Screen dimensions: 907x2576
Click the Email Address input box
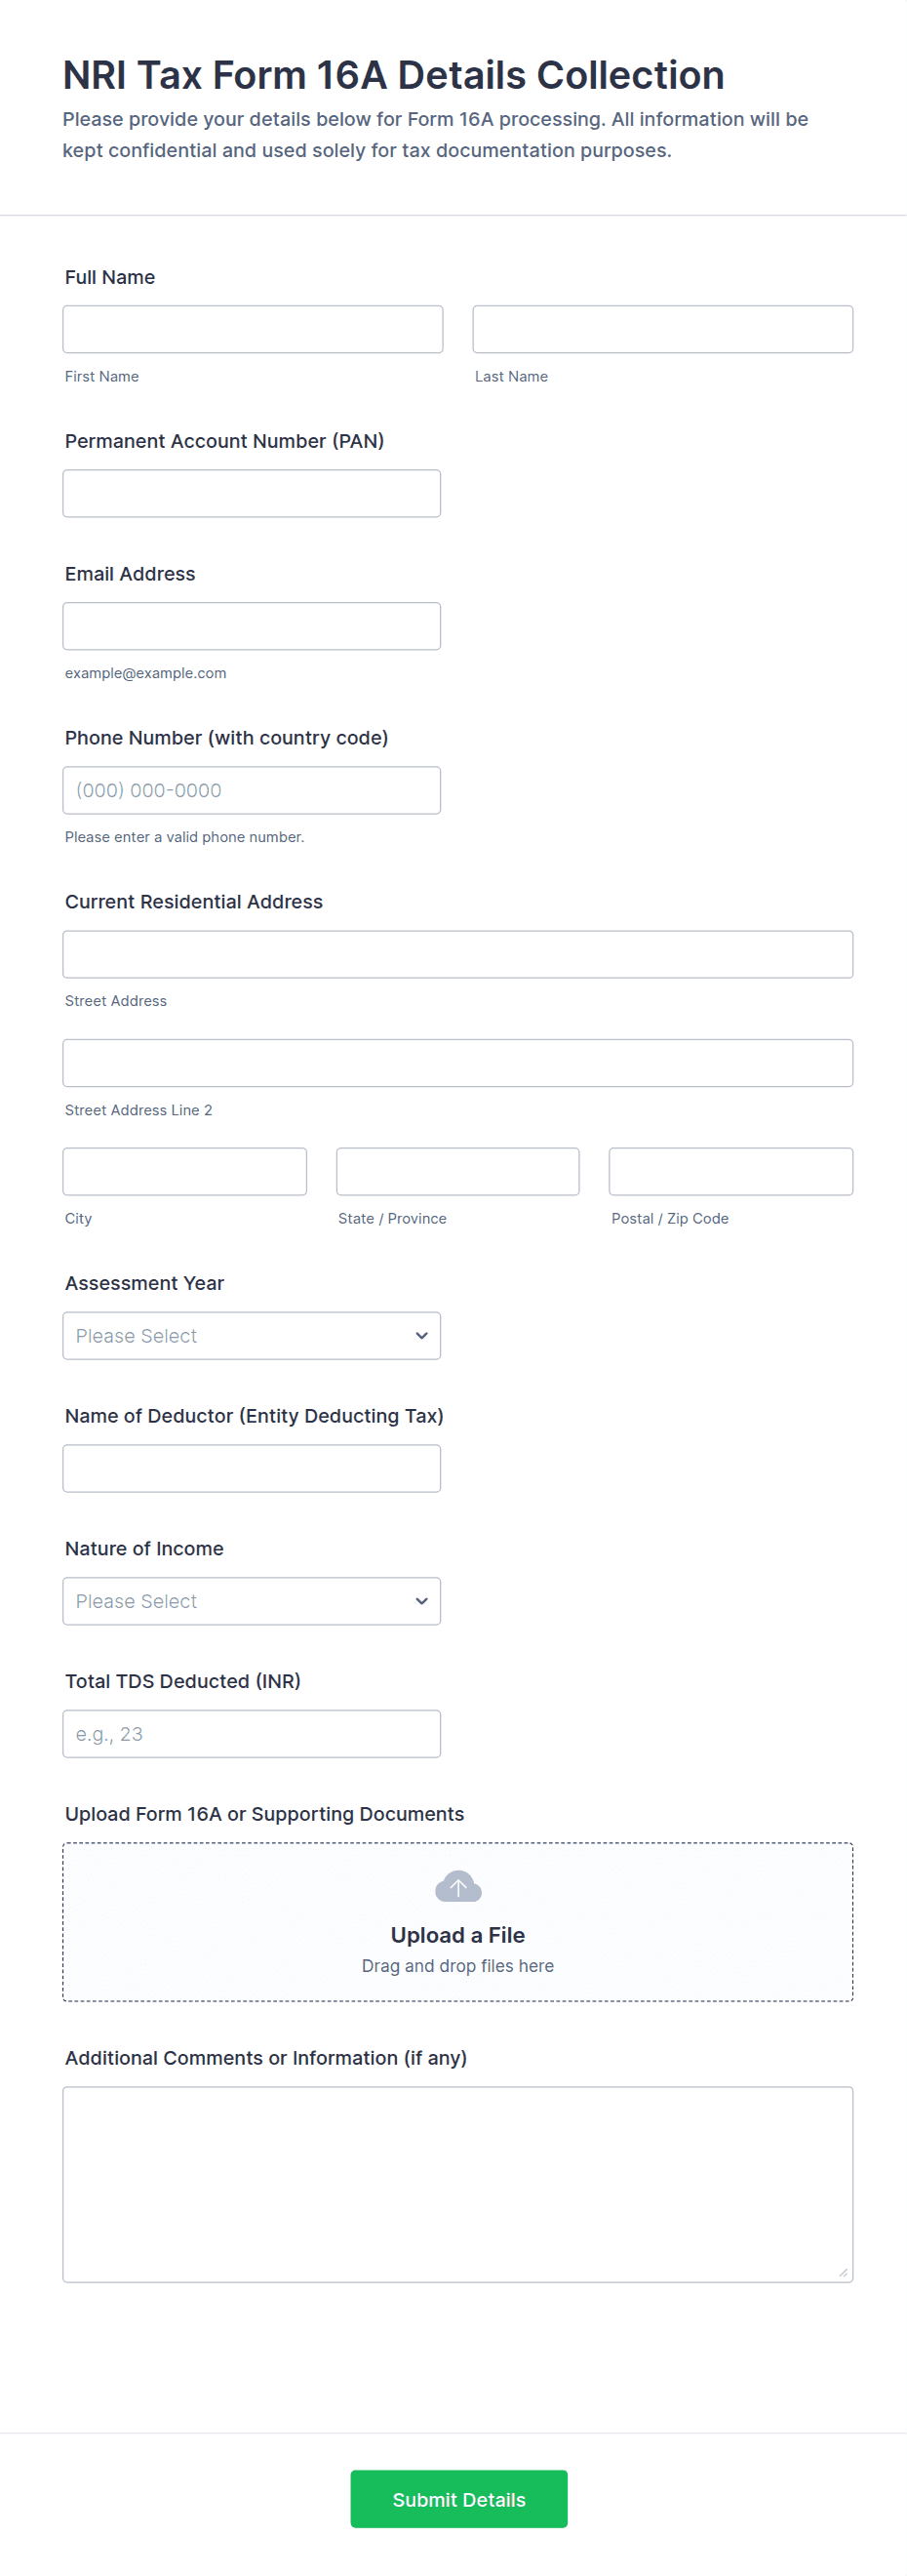coord(251,626)
